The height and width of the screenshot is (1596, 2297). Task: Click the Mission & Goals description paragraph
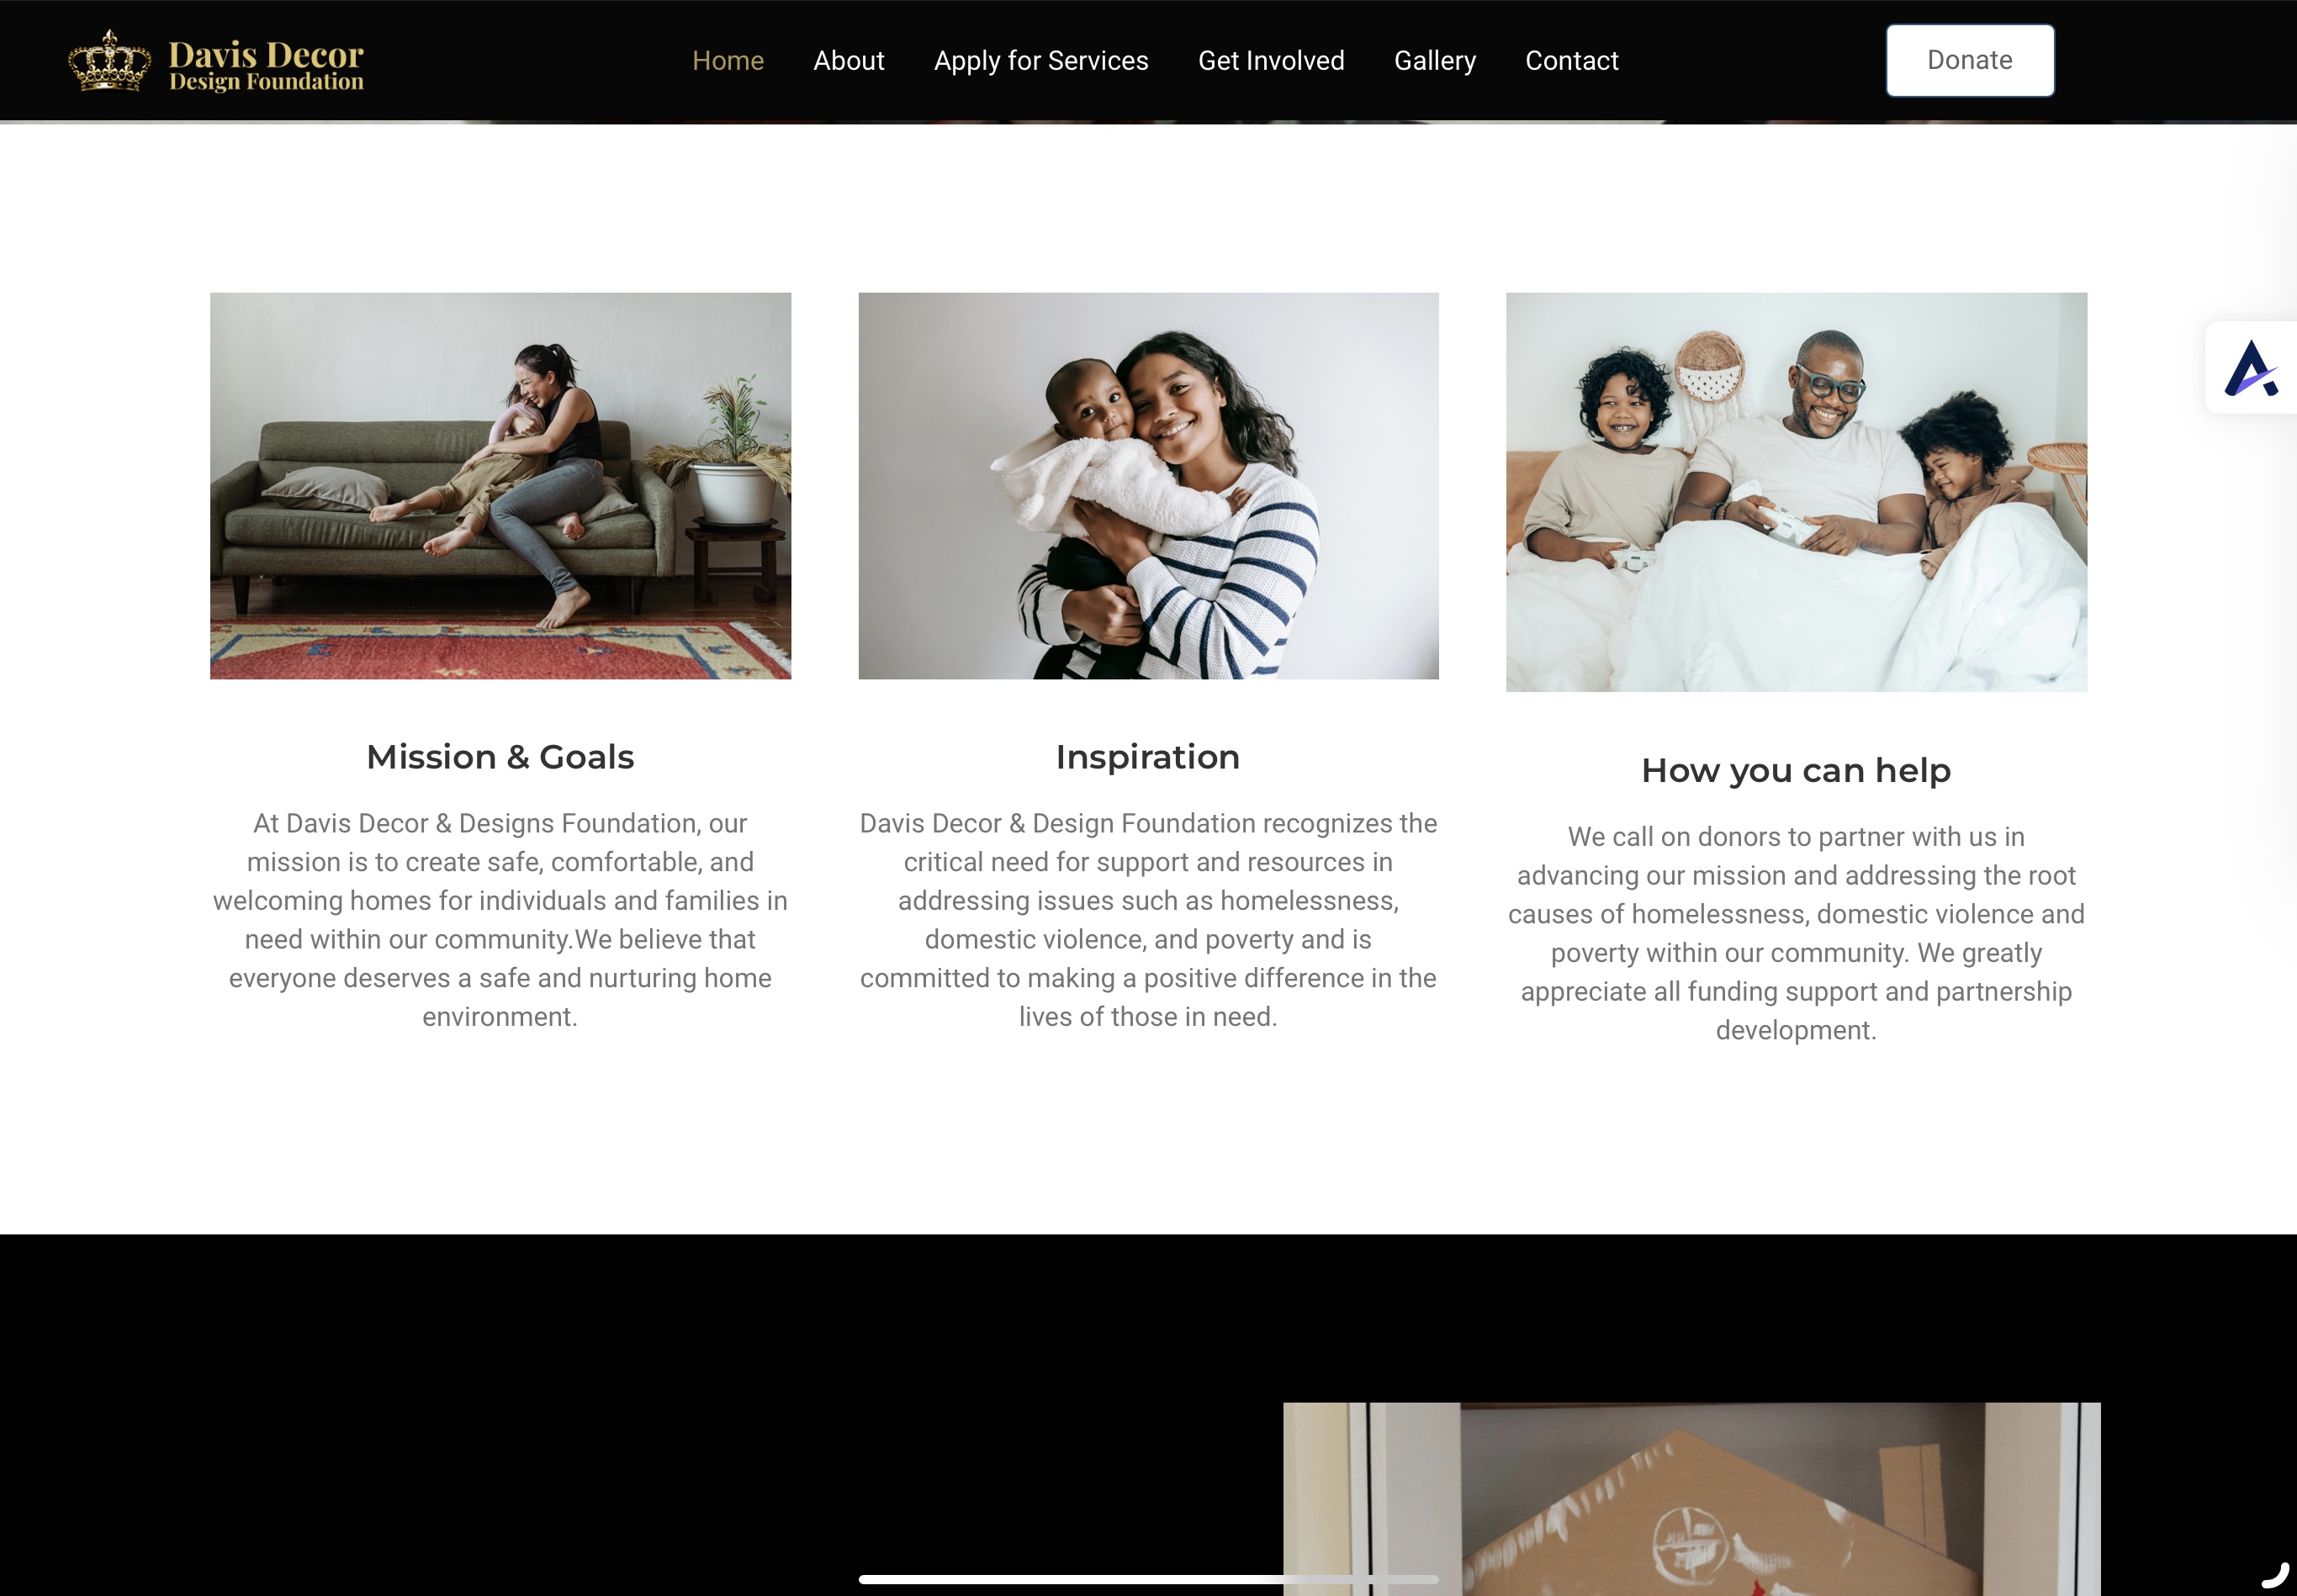click(x=500, y=920)
